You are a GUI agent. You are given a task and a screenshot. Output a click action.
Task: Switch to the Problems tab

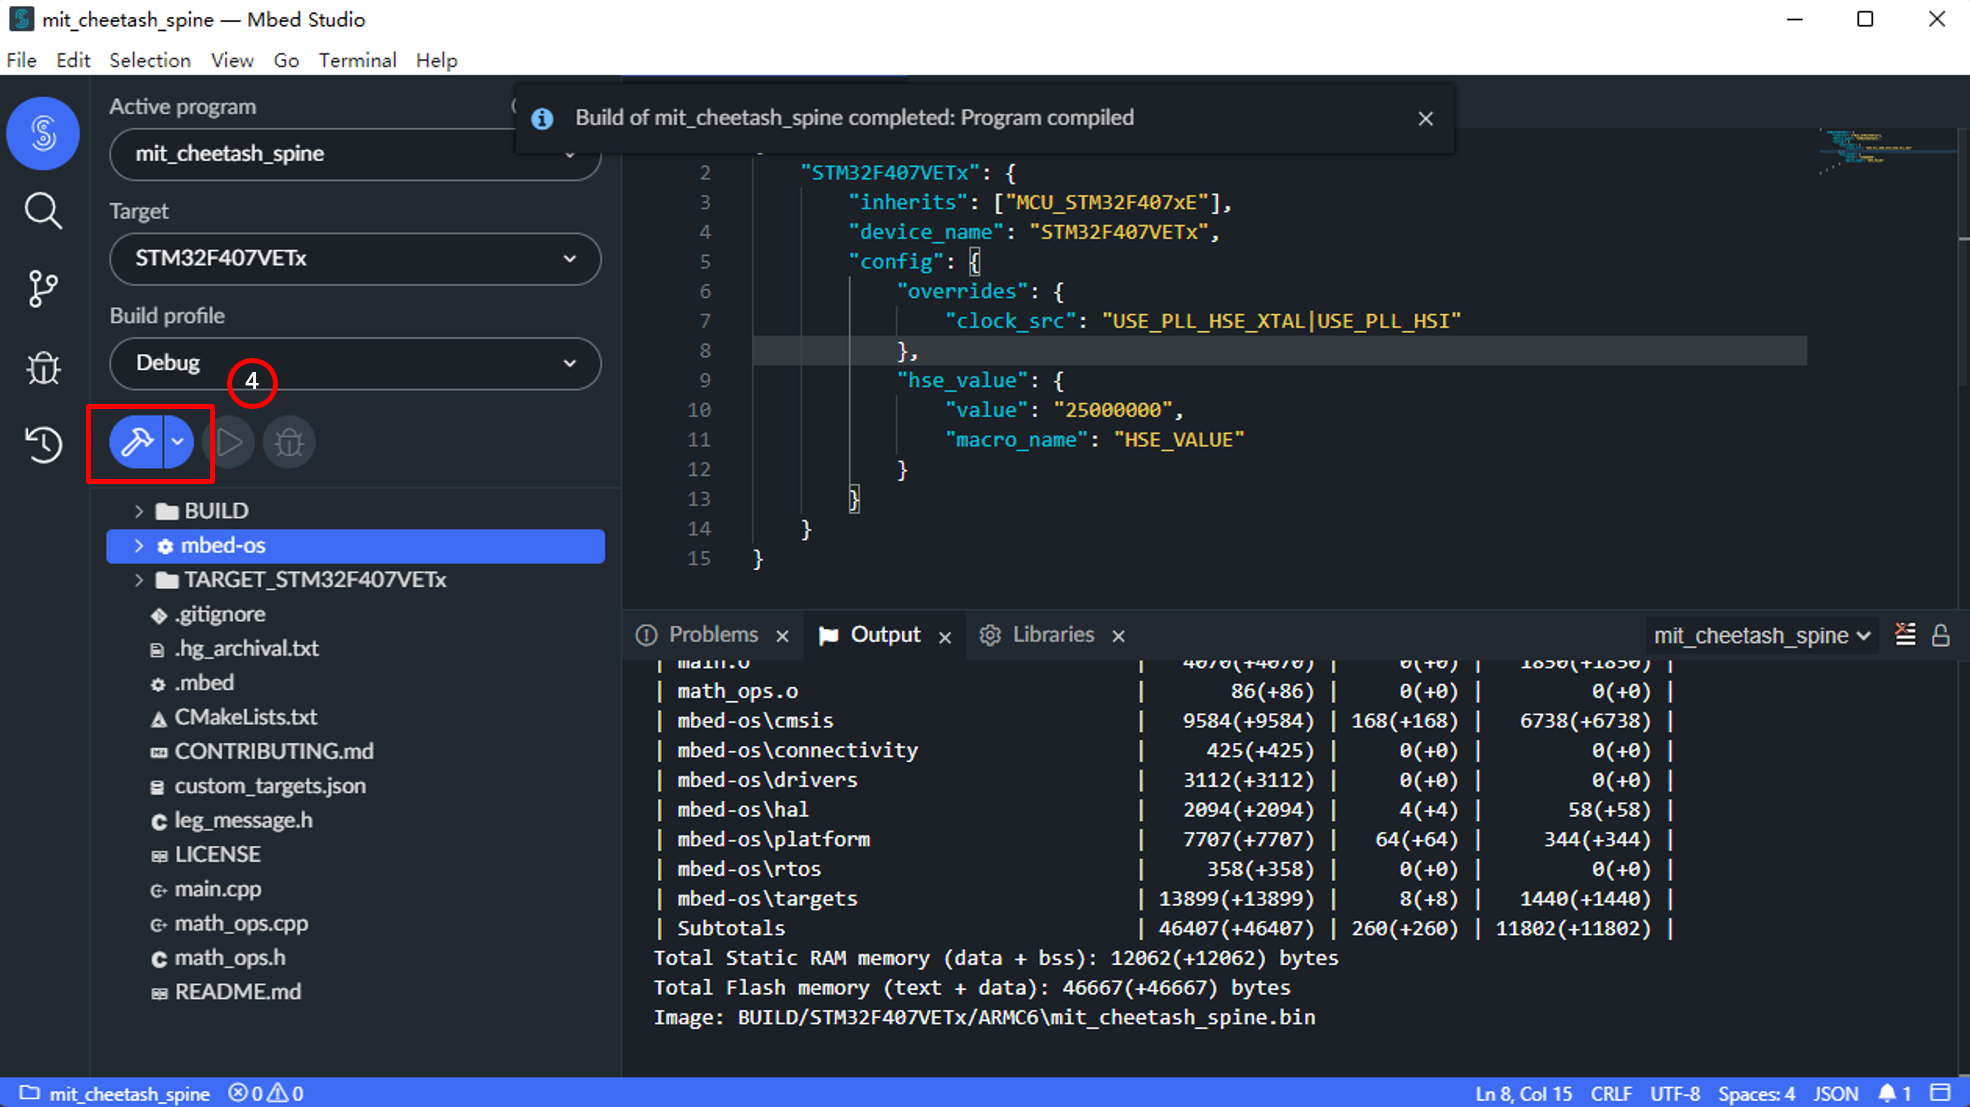[x=712, y=635]
